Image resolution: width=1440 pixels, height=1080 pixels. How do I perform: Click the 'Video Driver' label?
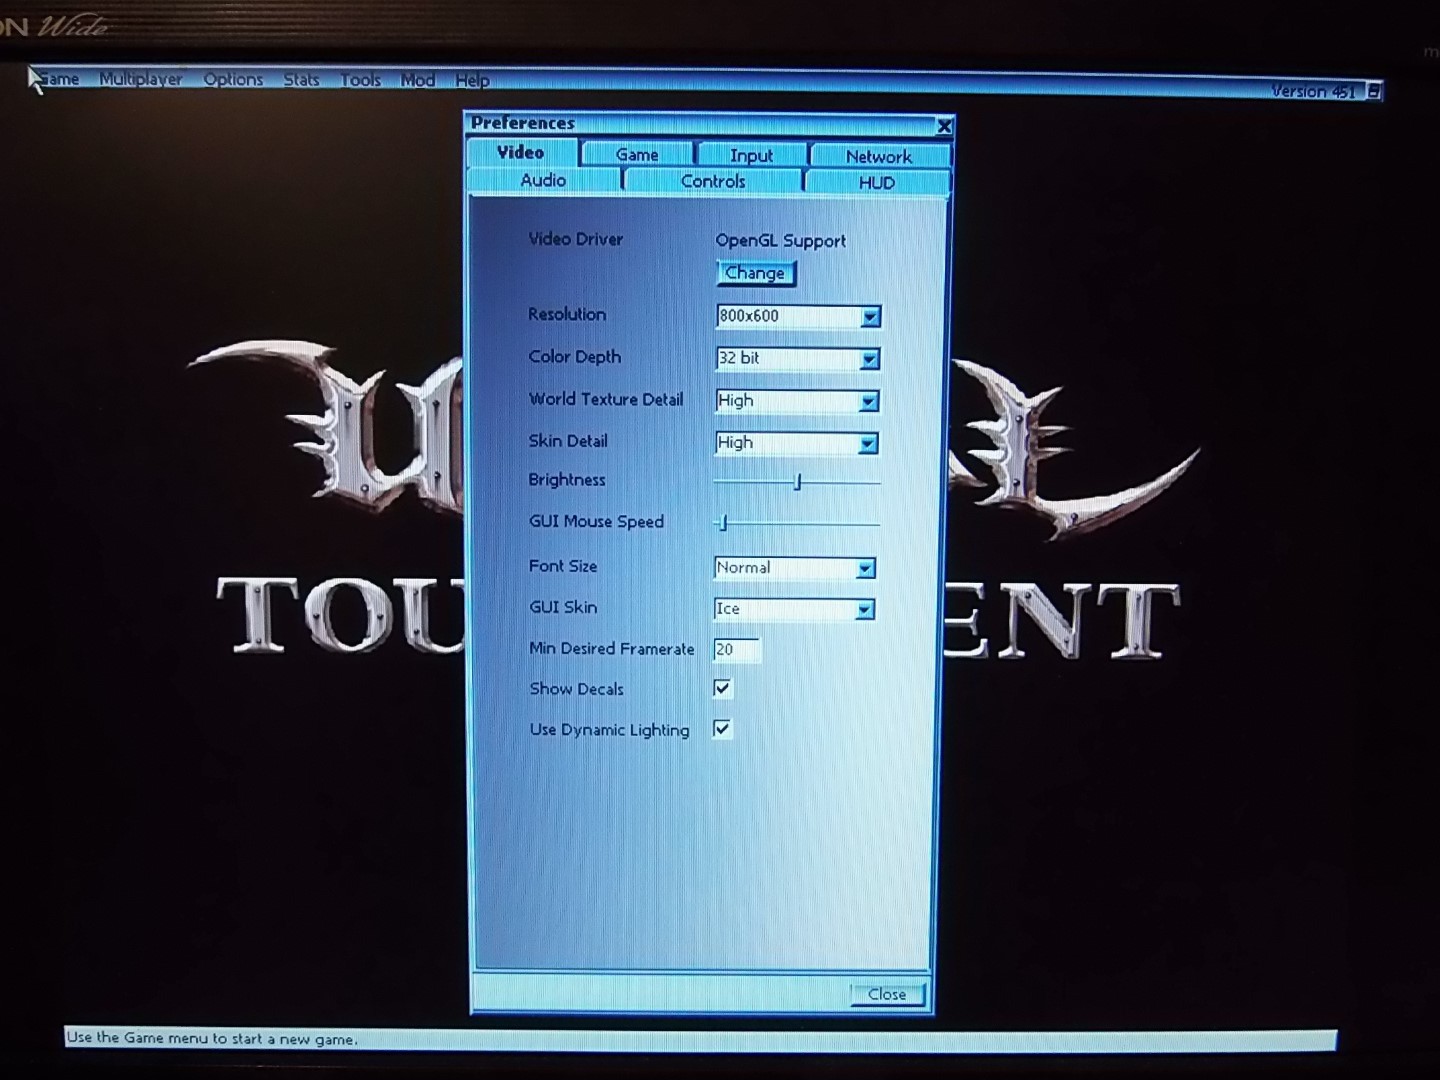(x=575, y=239)
